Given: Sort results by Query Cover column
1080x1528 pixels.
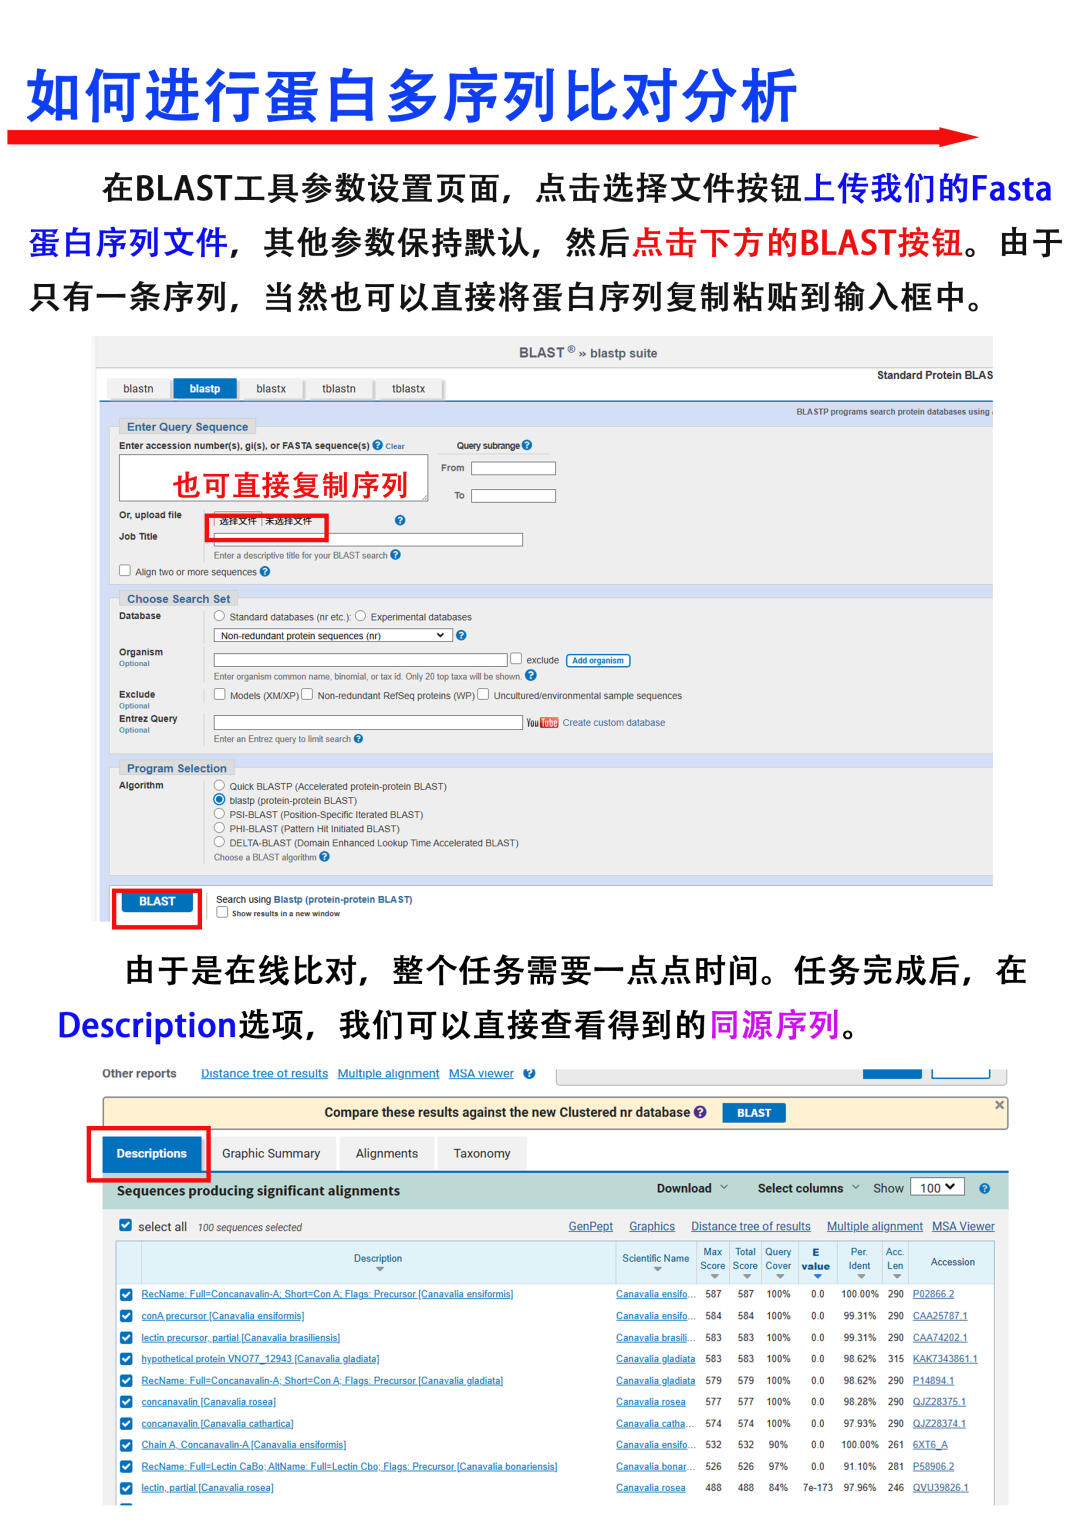Looking at the screenshot, I should coord(778,1276).
